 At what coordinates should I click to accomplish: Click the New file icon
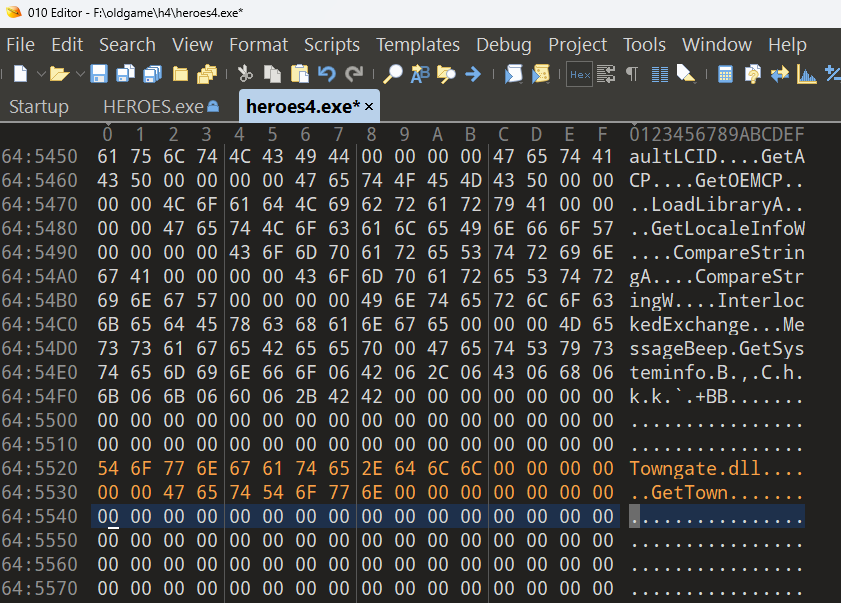coord(20,73)
